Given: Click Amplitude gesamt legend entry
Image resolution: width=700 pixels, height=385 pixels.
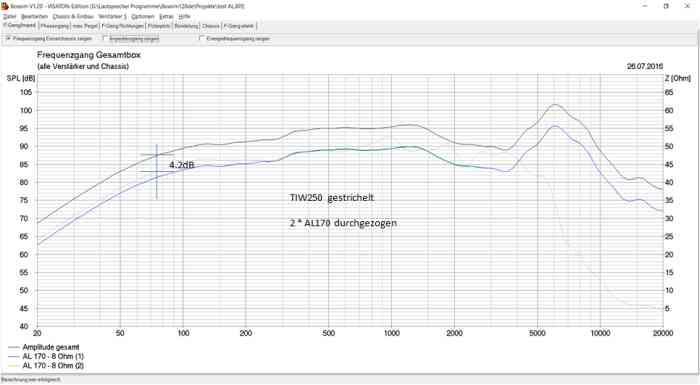Looking at the screenshot, I should tap(44, 347).
